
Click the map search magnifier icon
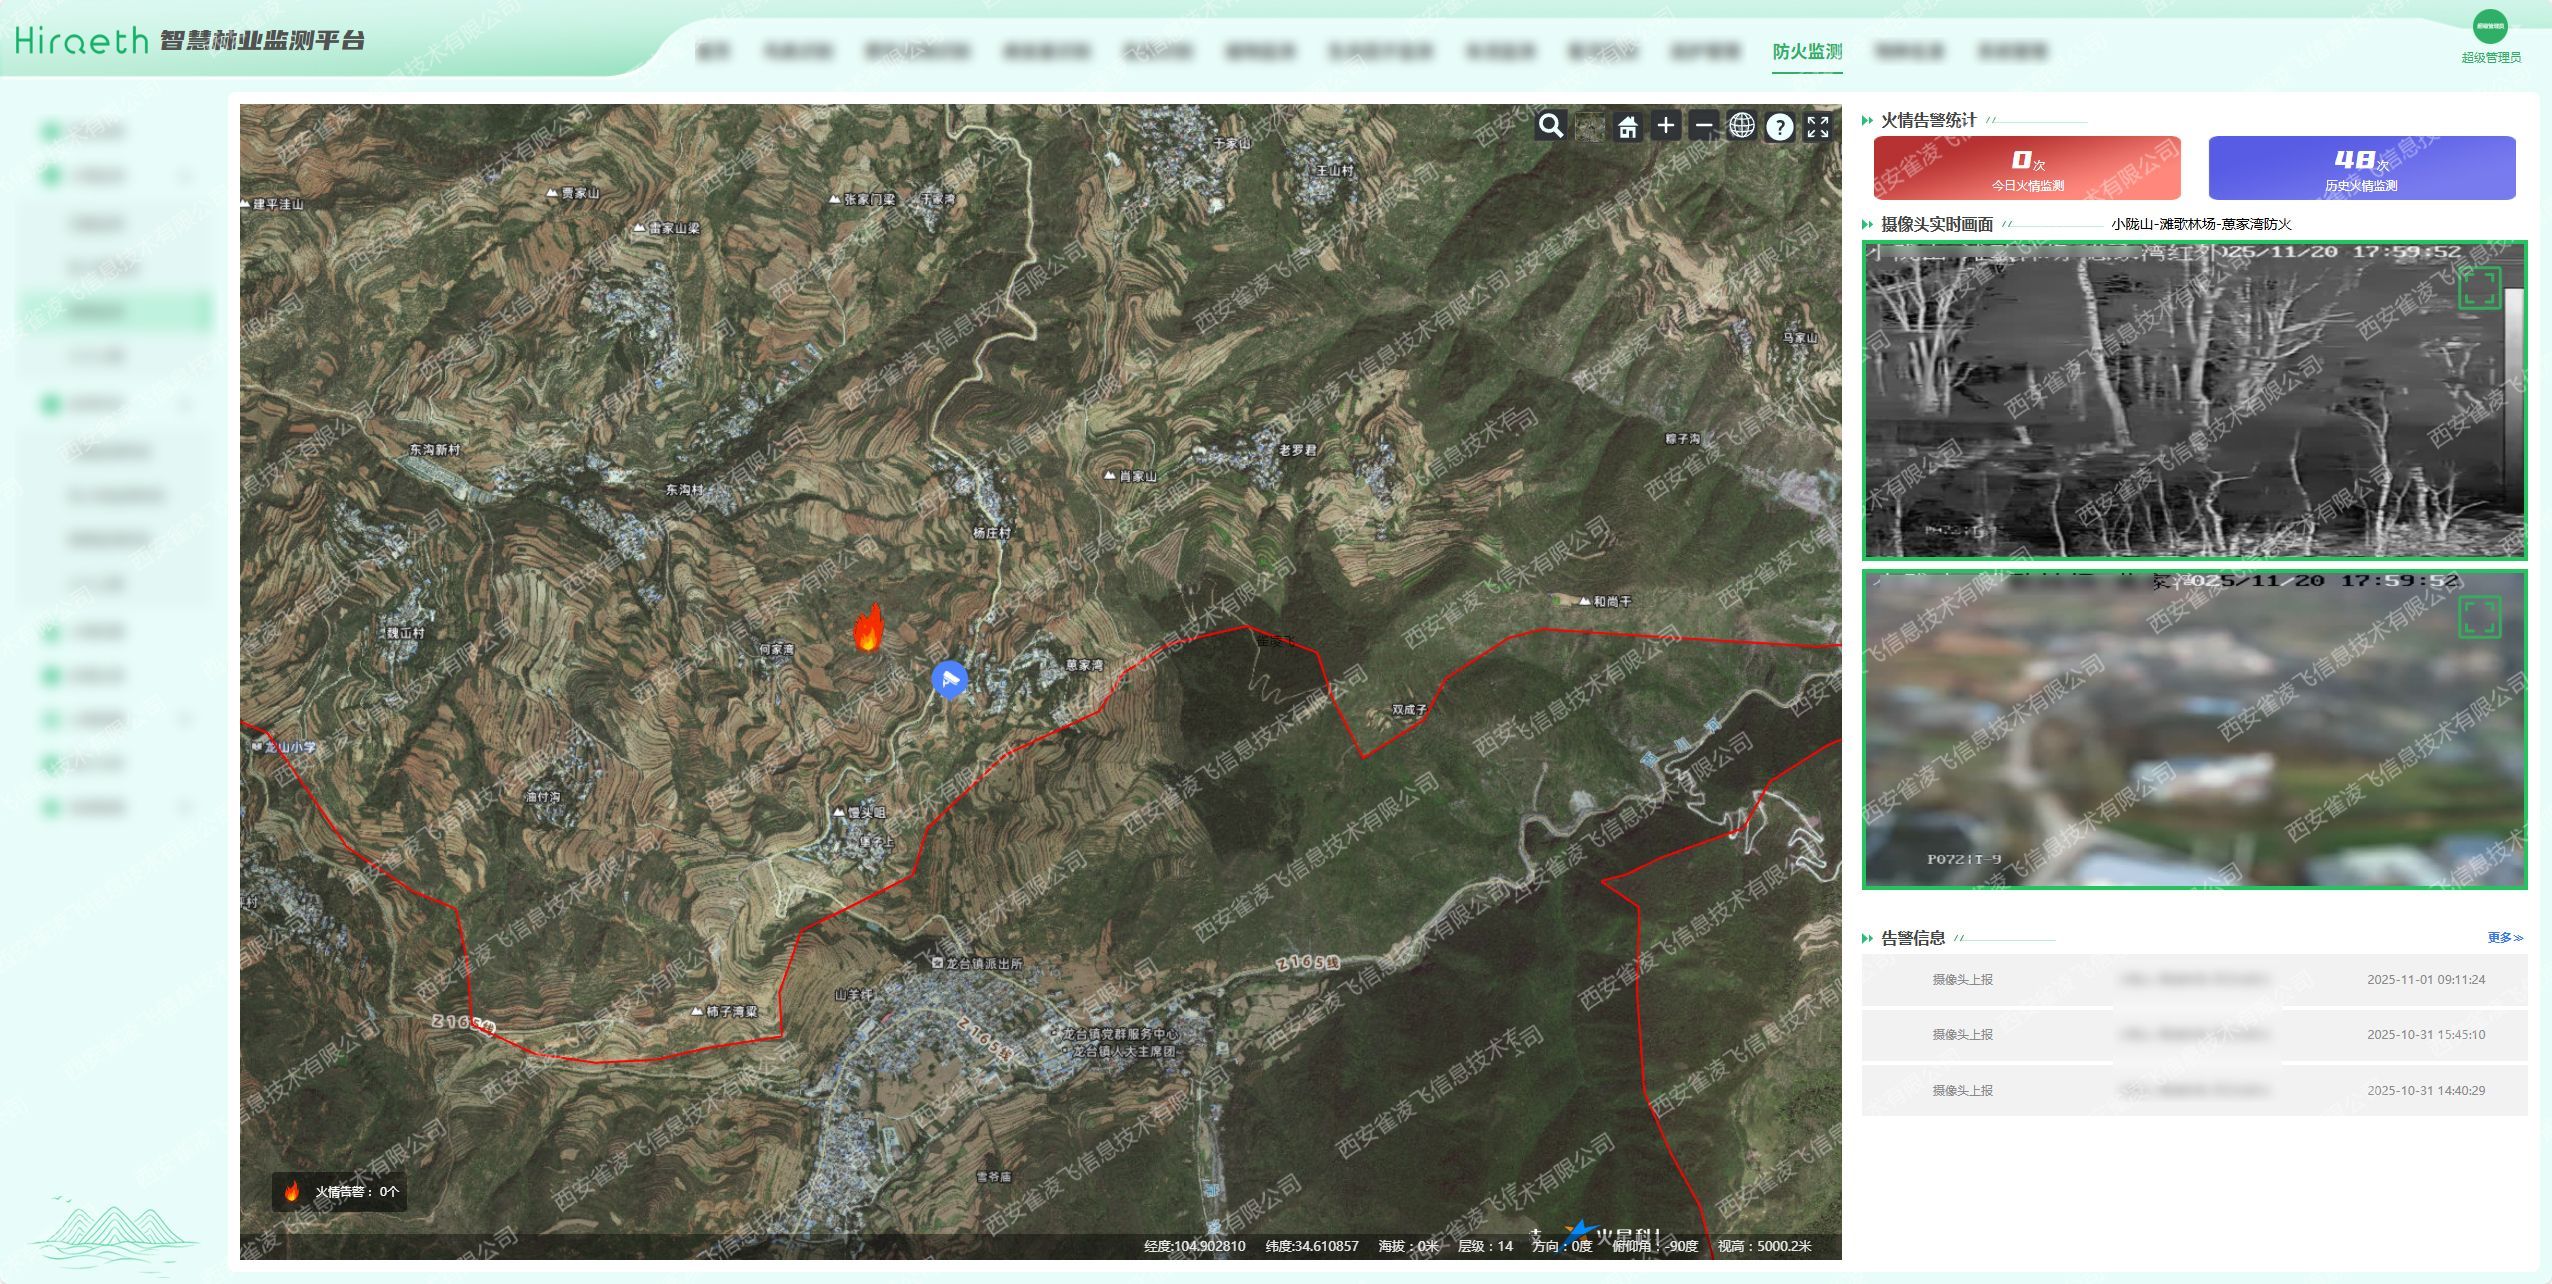pos(1550,126)
